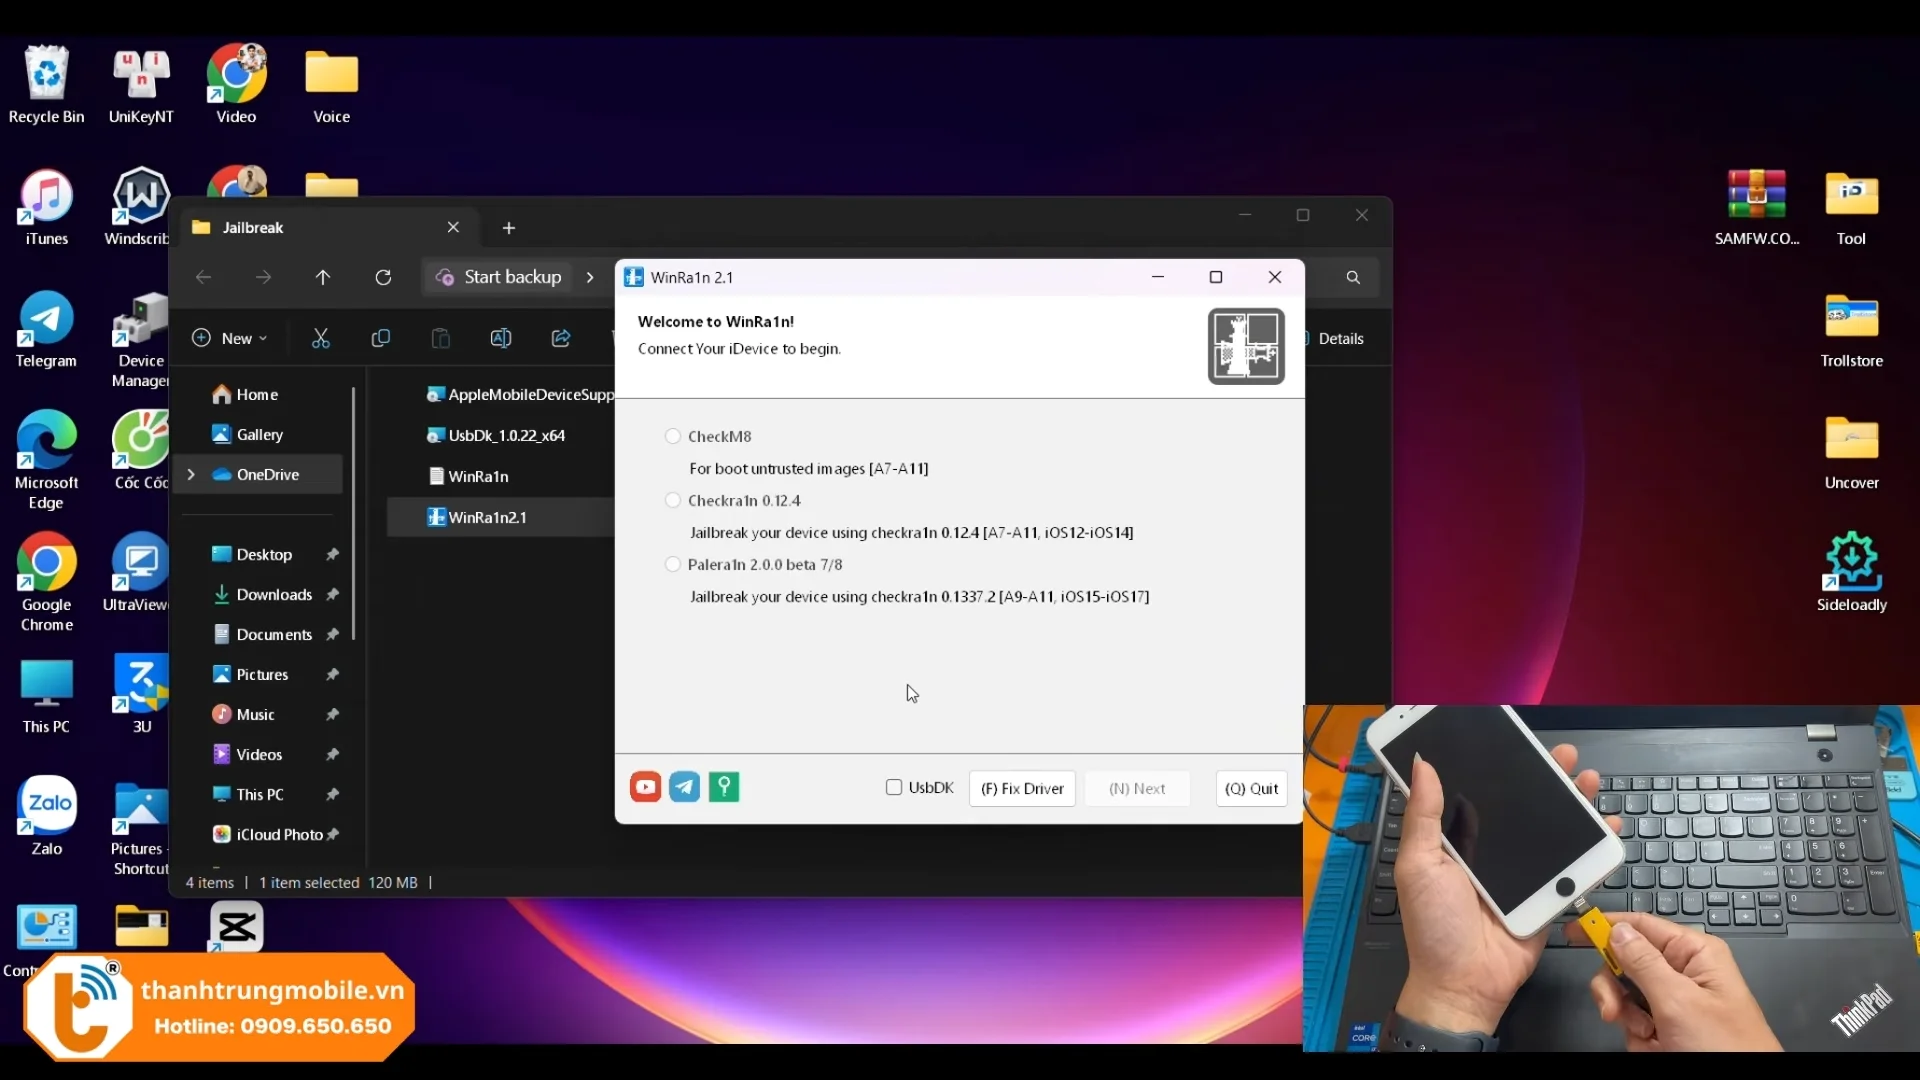Open the Microsoft Edge desktop icon
The height and width of the screenshot is (1080, 1920).
coord(46,460)
